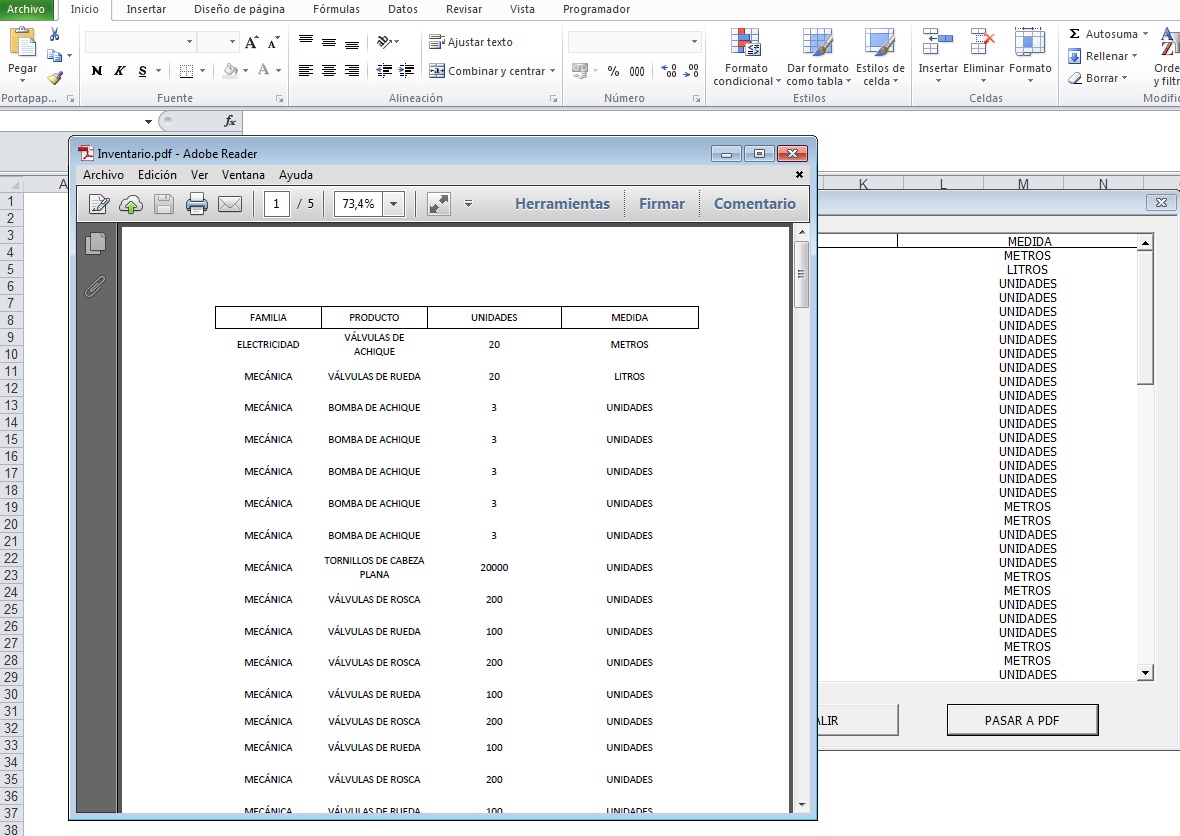Click the print icon in Adobe Reader
This screenshot has width=1180, height=836.
197,204
